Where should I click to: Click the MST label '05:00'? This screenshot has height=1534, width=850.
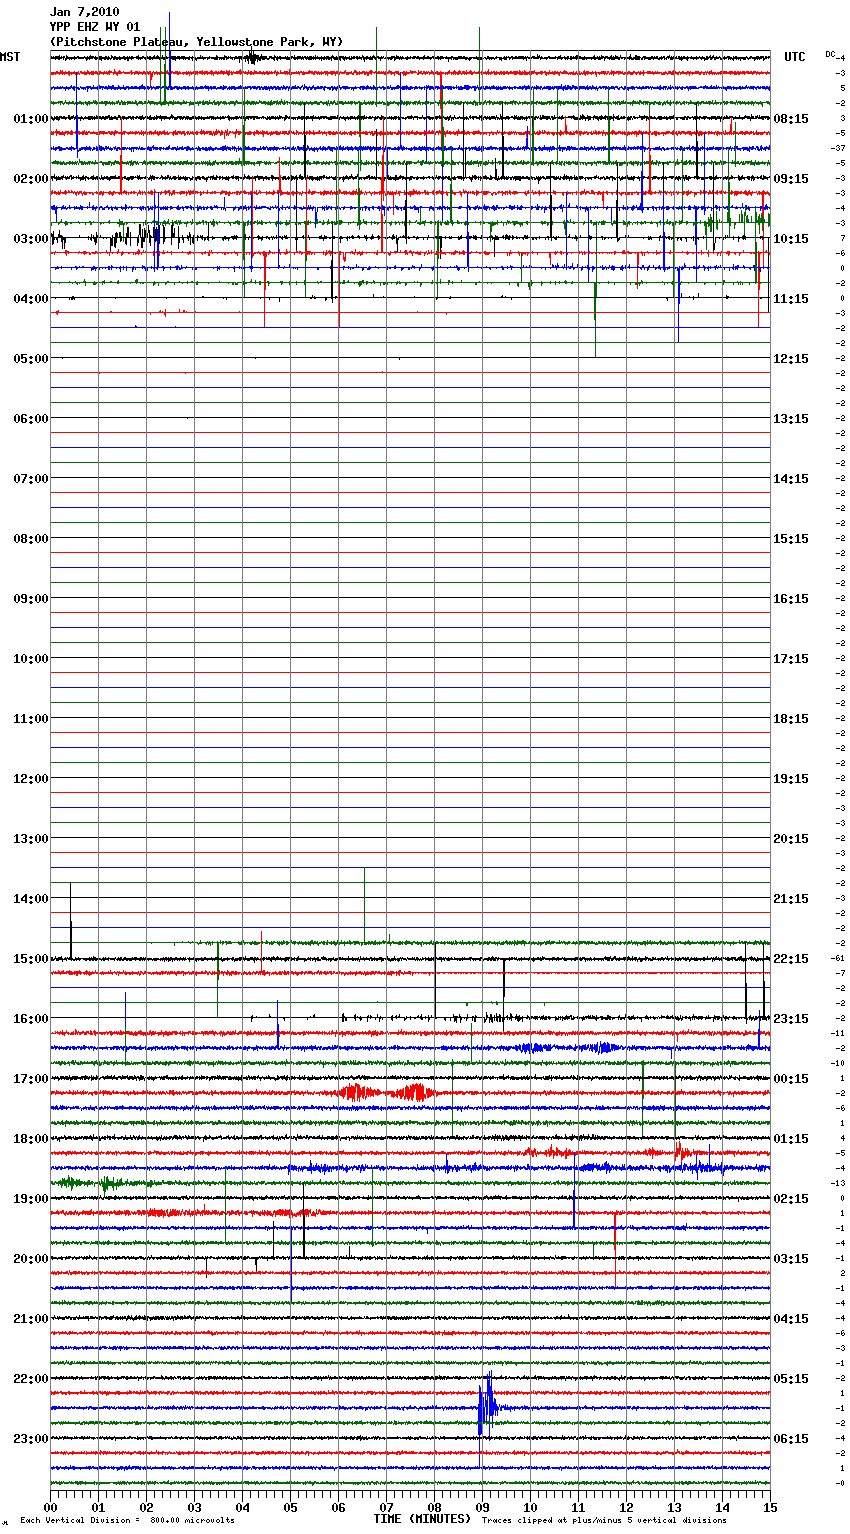point(31,359)
